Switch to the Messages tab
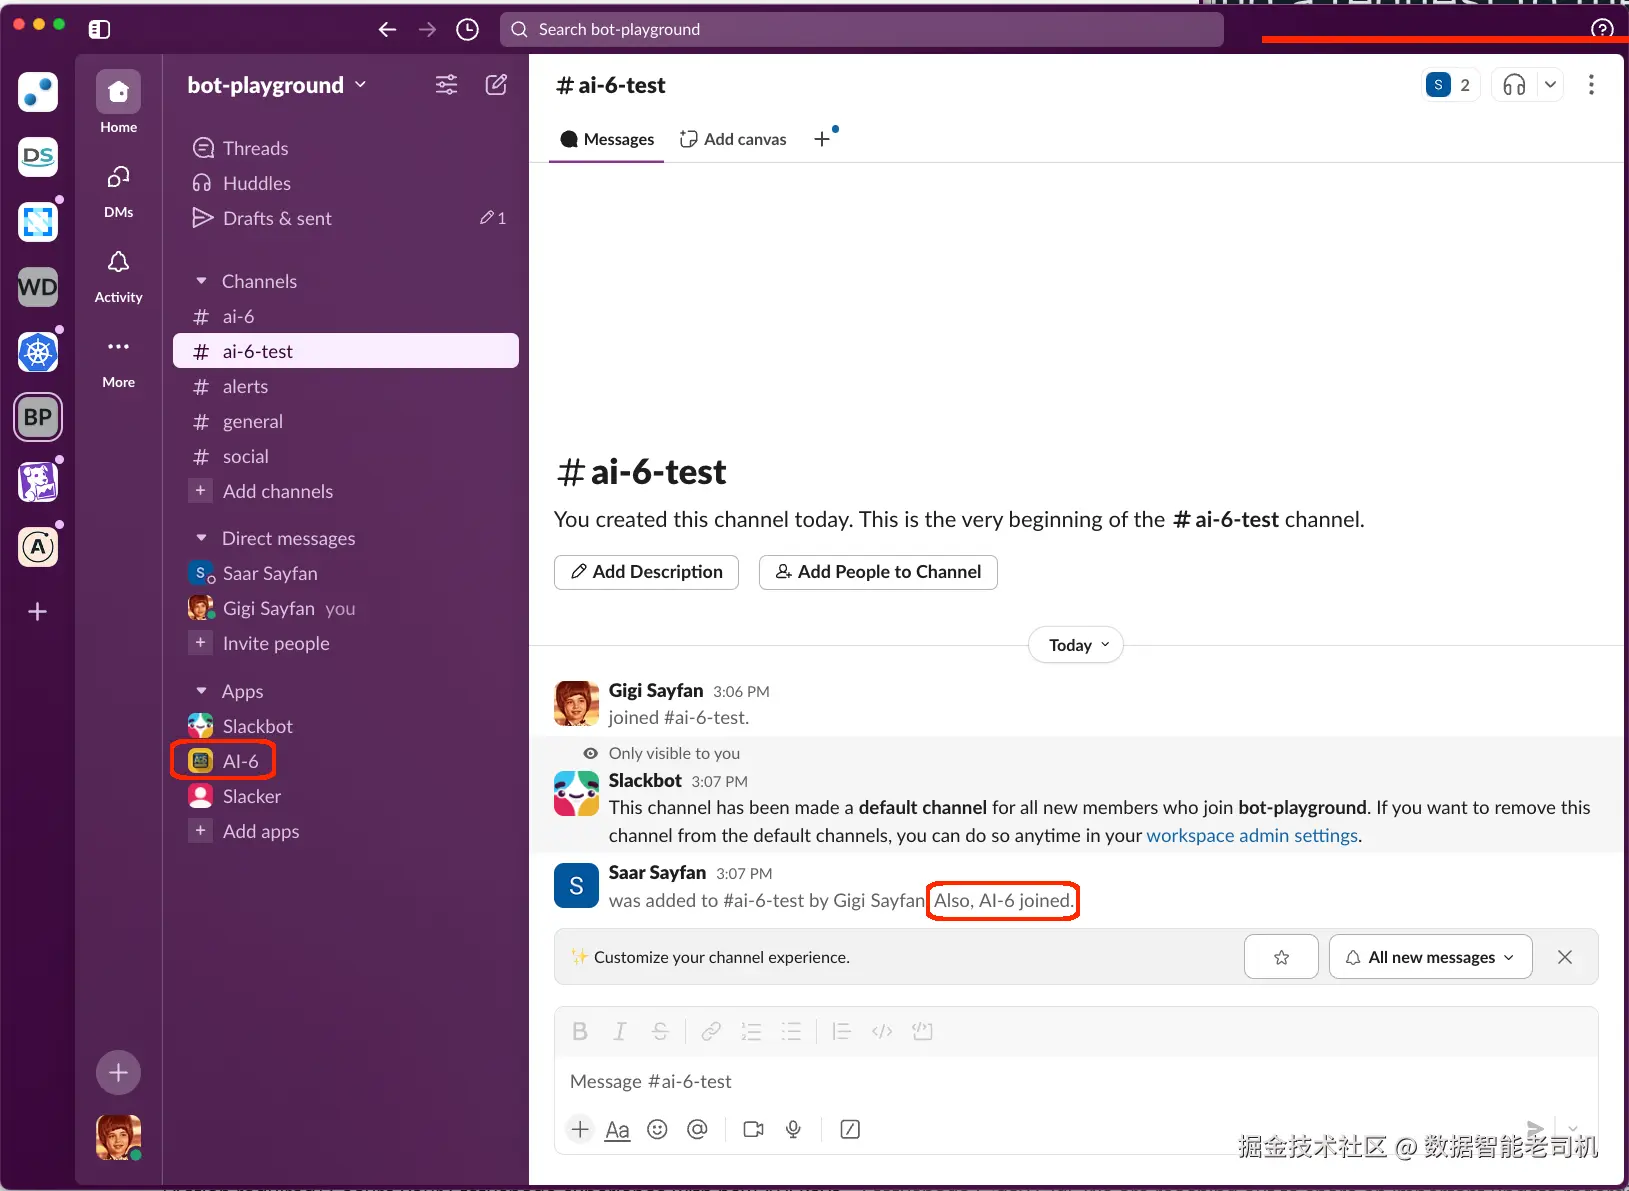 (607, 139)
